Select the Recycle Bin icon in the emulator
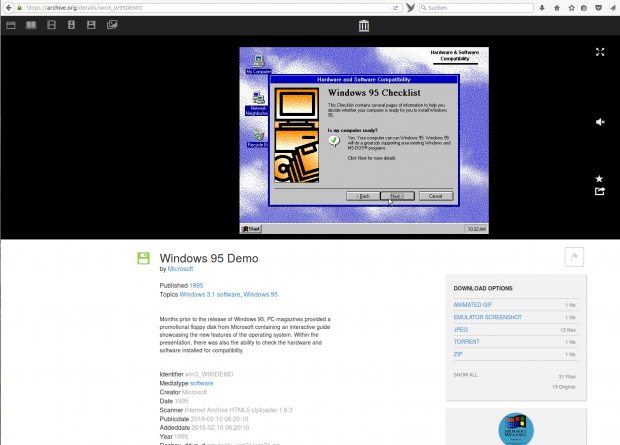The image size is (620, 445). point(258,138)
